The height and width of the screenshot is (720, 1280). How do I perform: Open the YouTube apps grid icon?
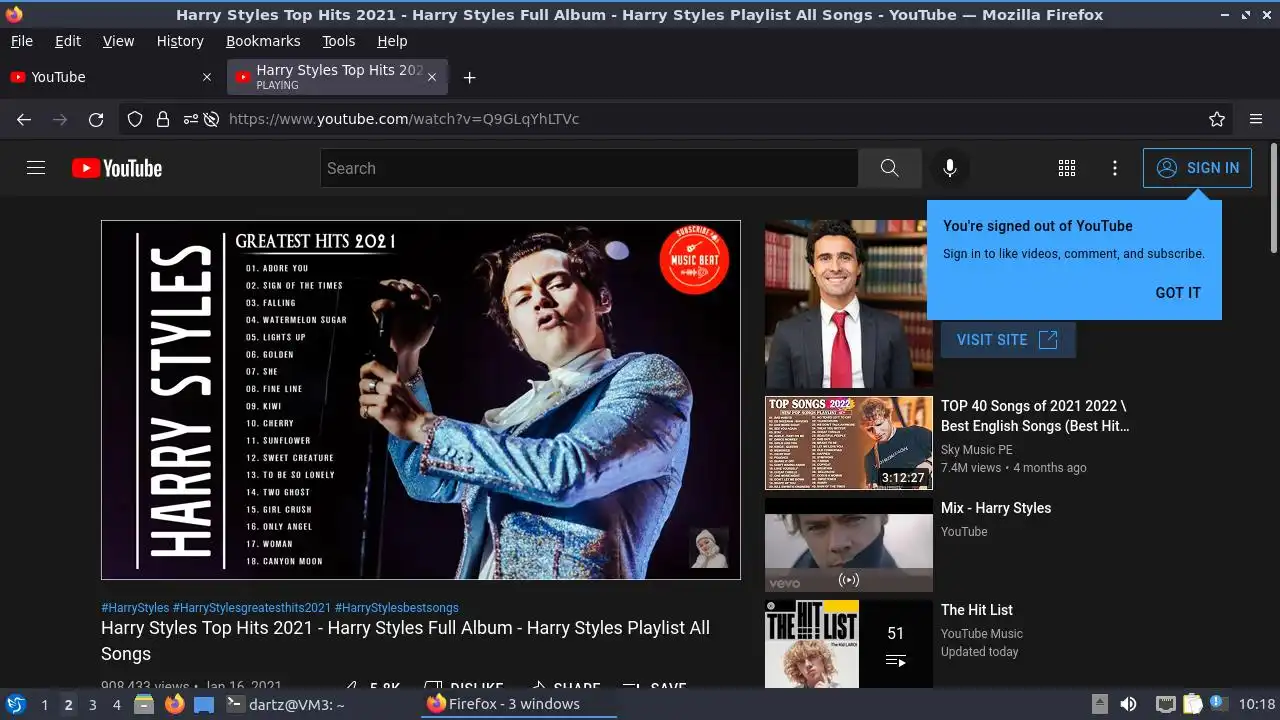pyautogui.click(x=1067, y=168)
